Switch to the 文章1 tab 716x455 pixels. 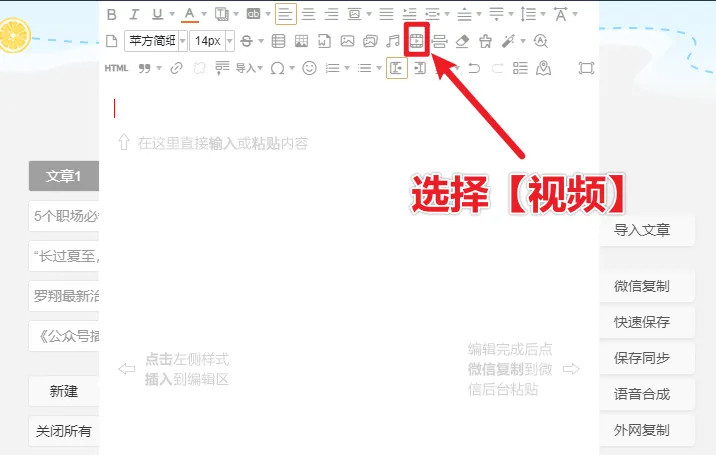point(63,176)
